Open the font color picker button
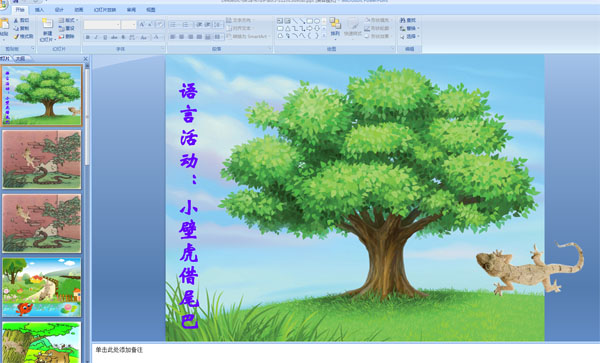Viewport: 600px width, 363px height. point(157,37)
